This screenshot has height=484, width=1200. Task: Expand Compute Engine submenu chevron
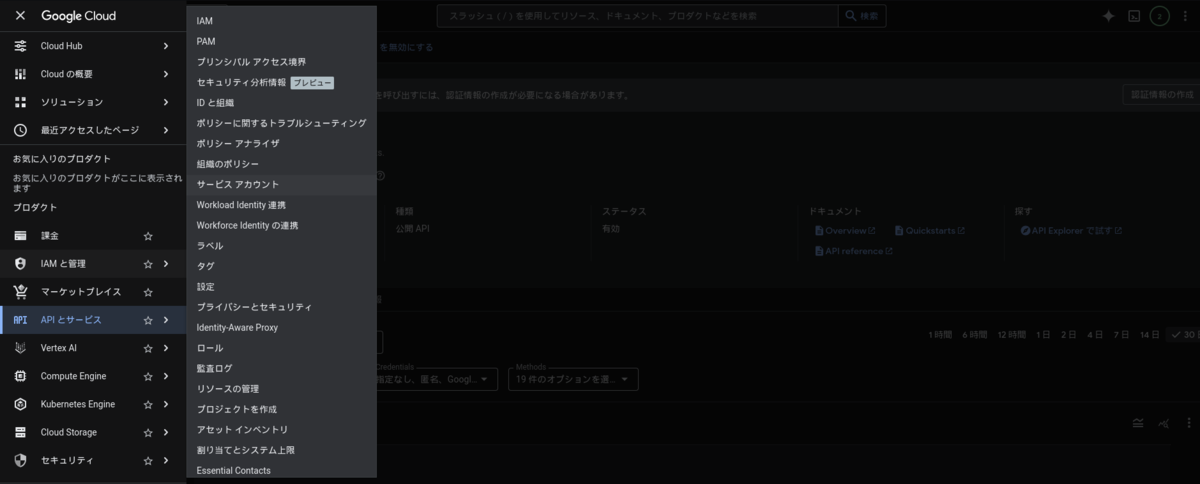click(x=166, y=376)
